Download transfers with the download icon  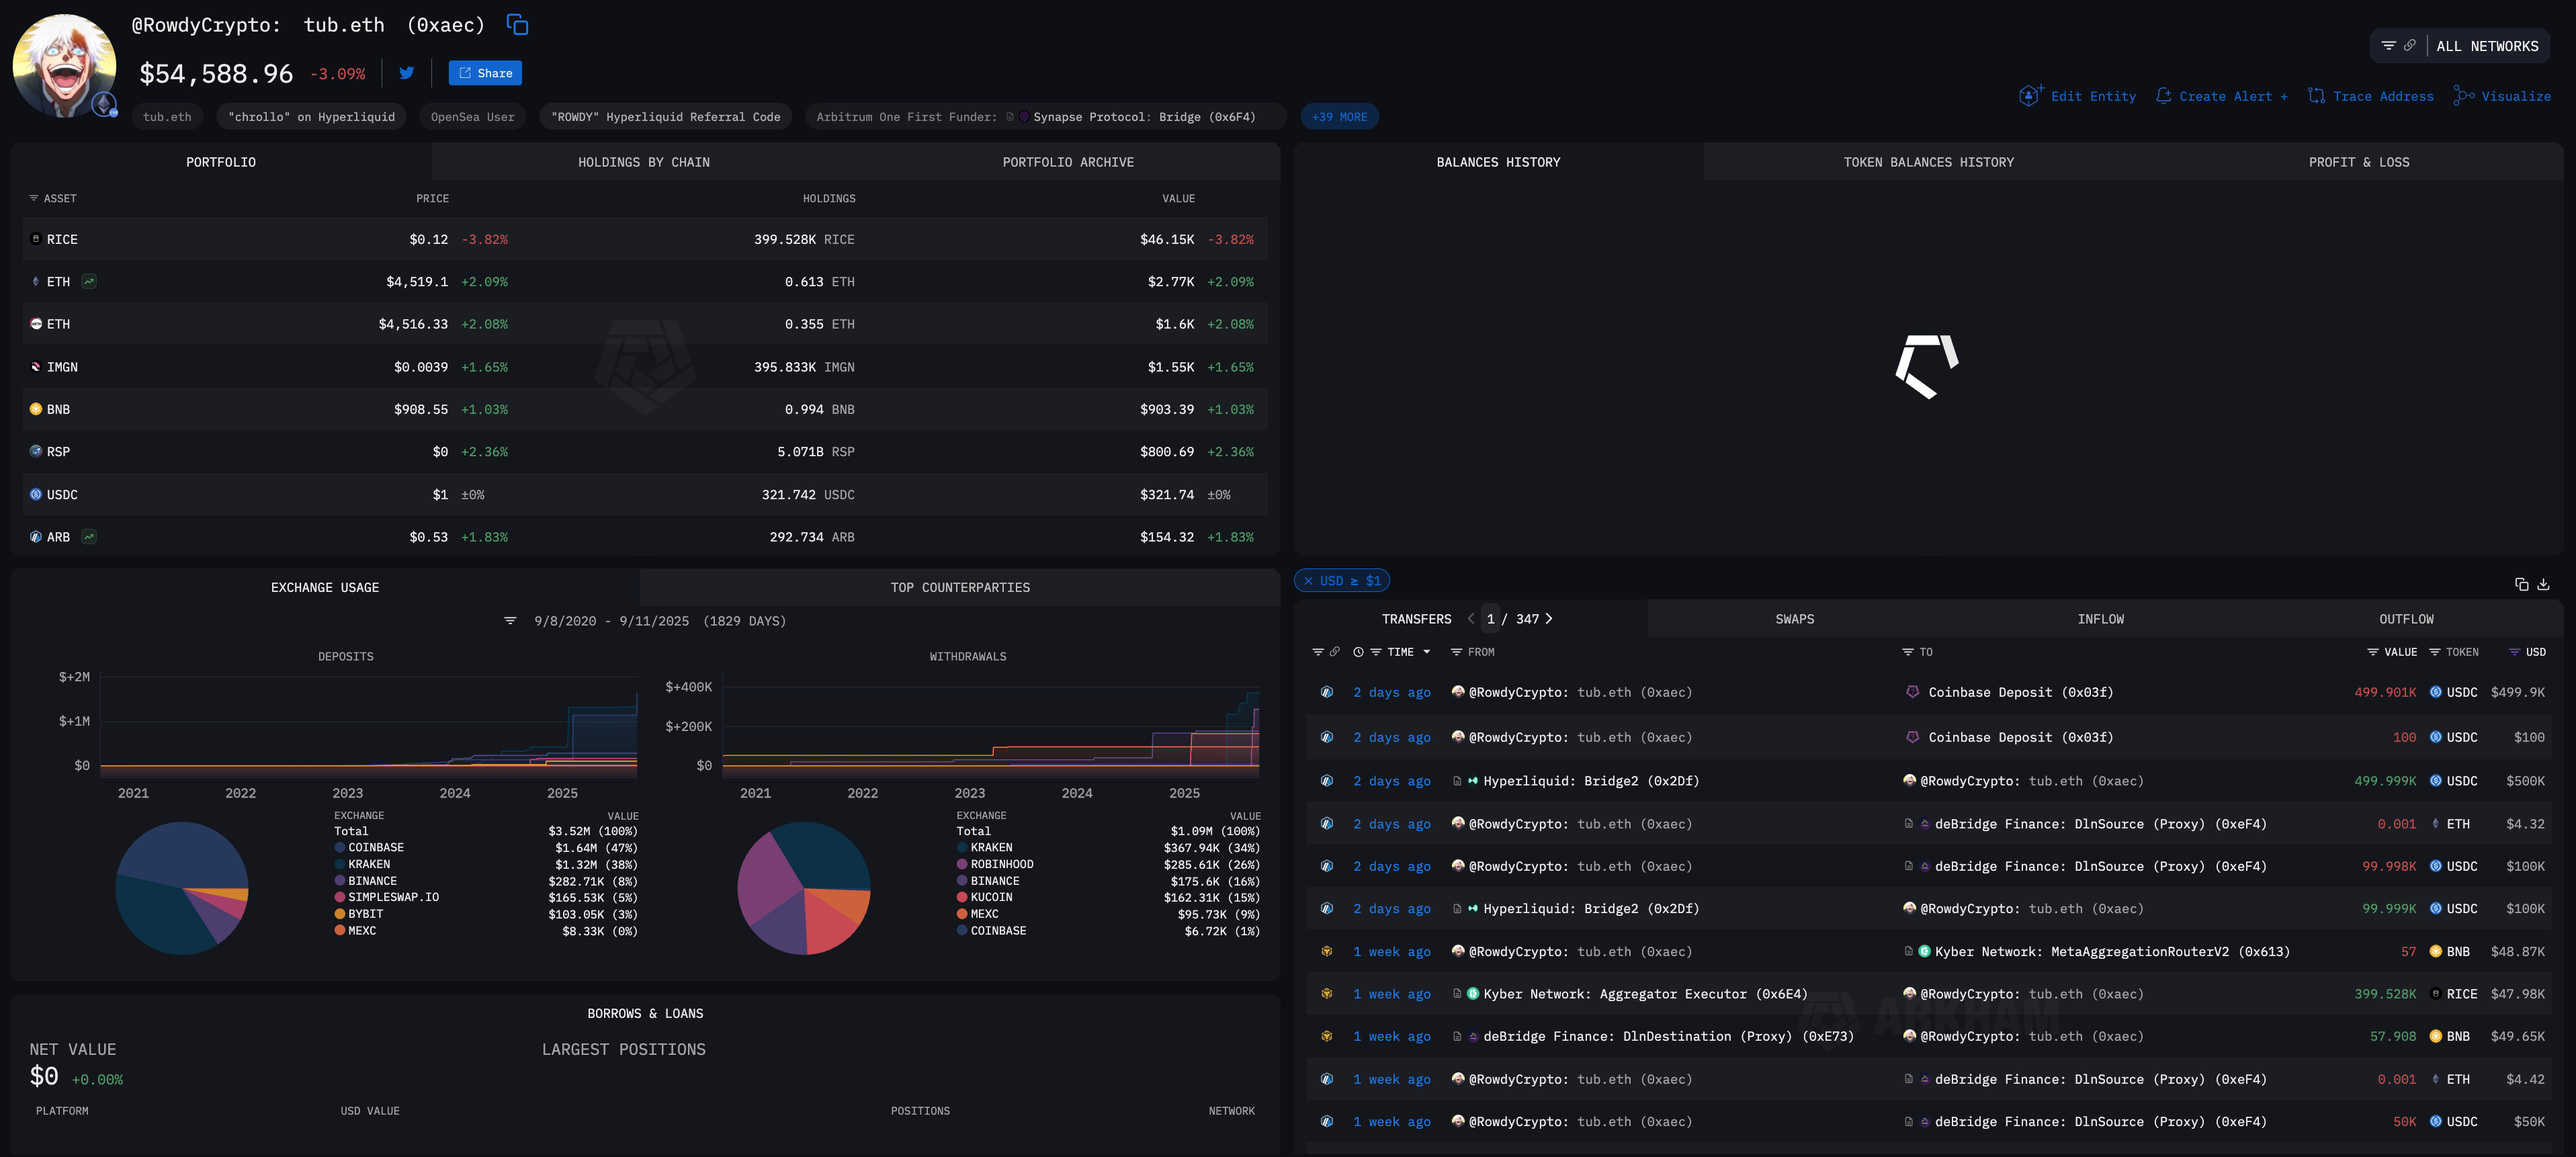pos(2543,584)
